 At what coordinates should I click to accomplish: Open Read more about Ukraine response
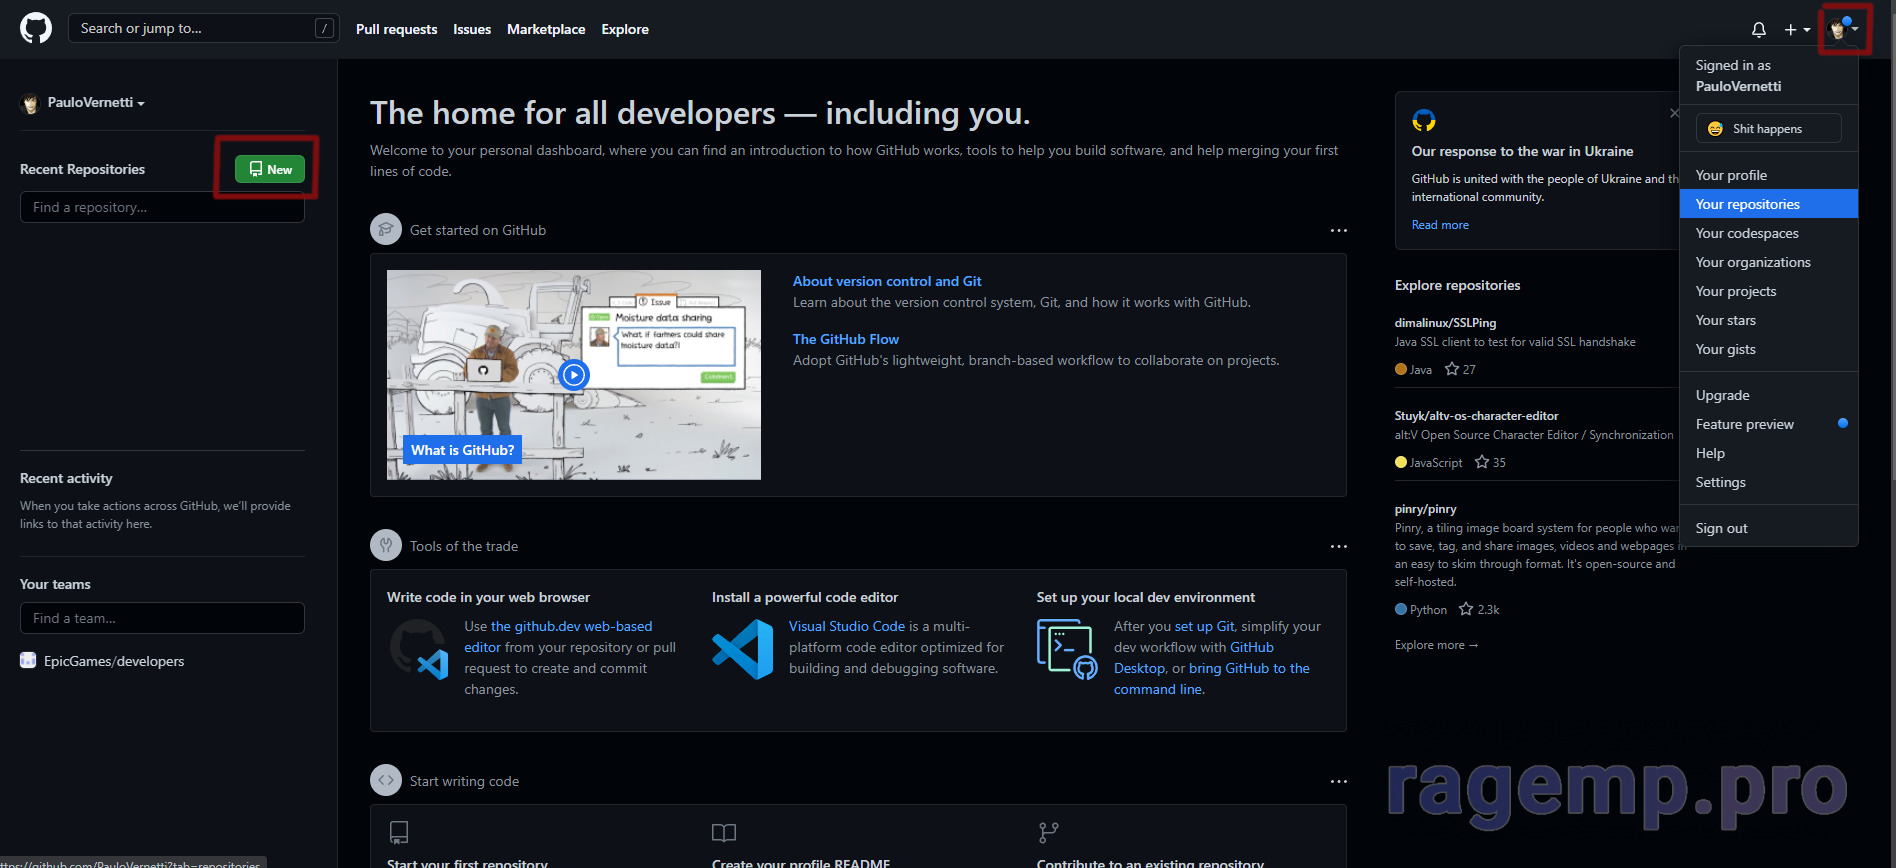(x=1440, y=225)
